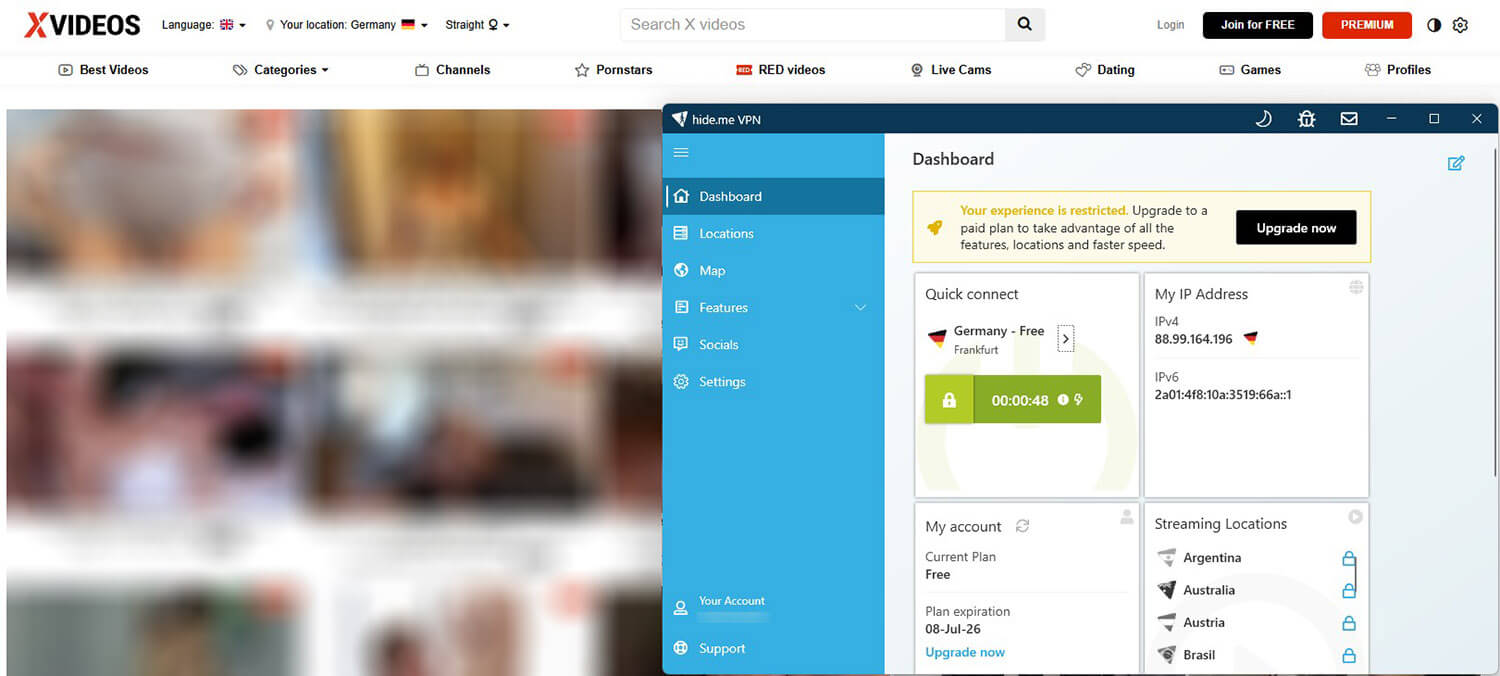1500x676 pixels.
Task: Click the website search magnifier button
Action: 1025,24
